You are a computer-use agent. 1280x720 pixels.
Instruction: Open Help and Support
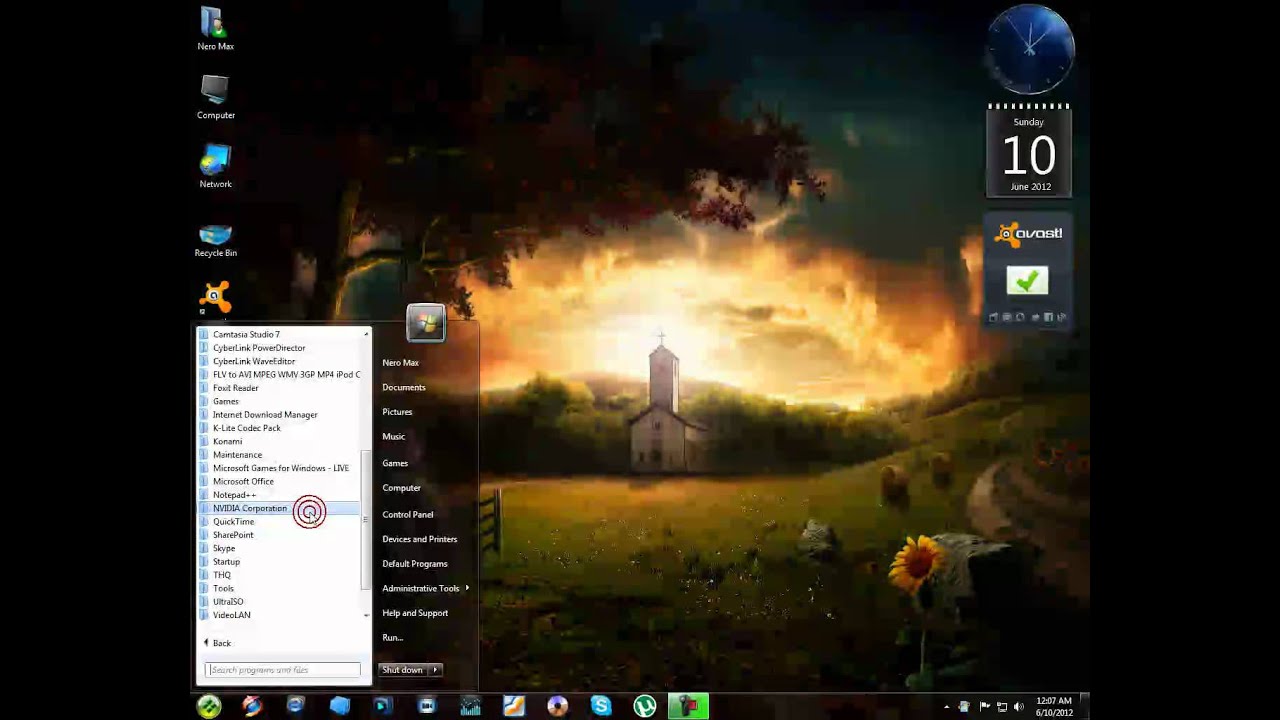click(415, 613)
